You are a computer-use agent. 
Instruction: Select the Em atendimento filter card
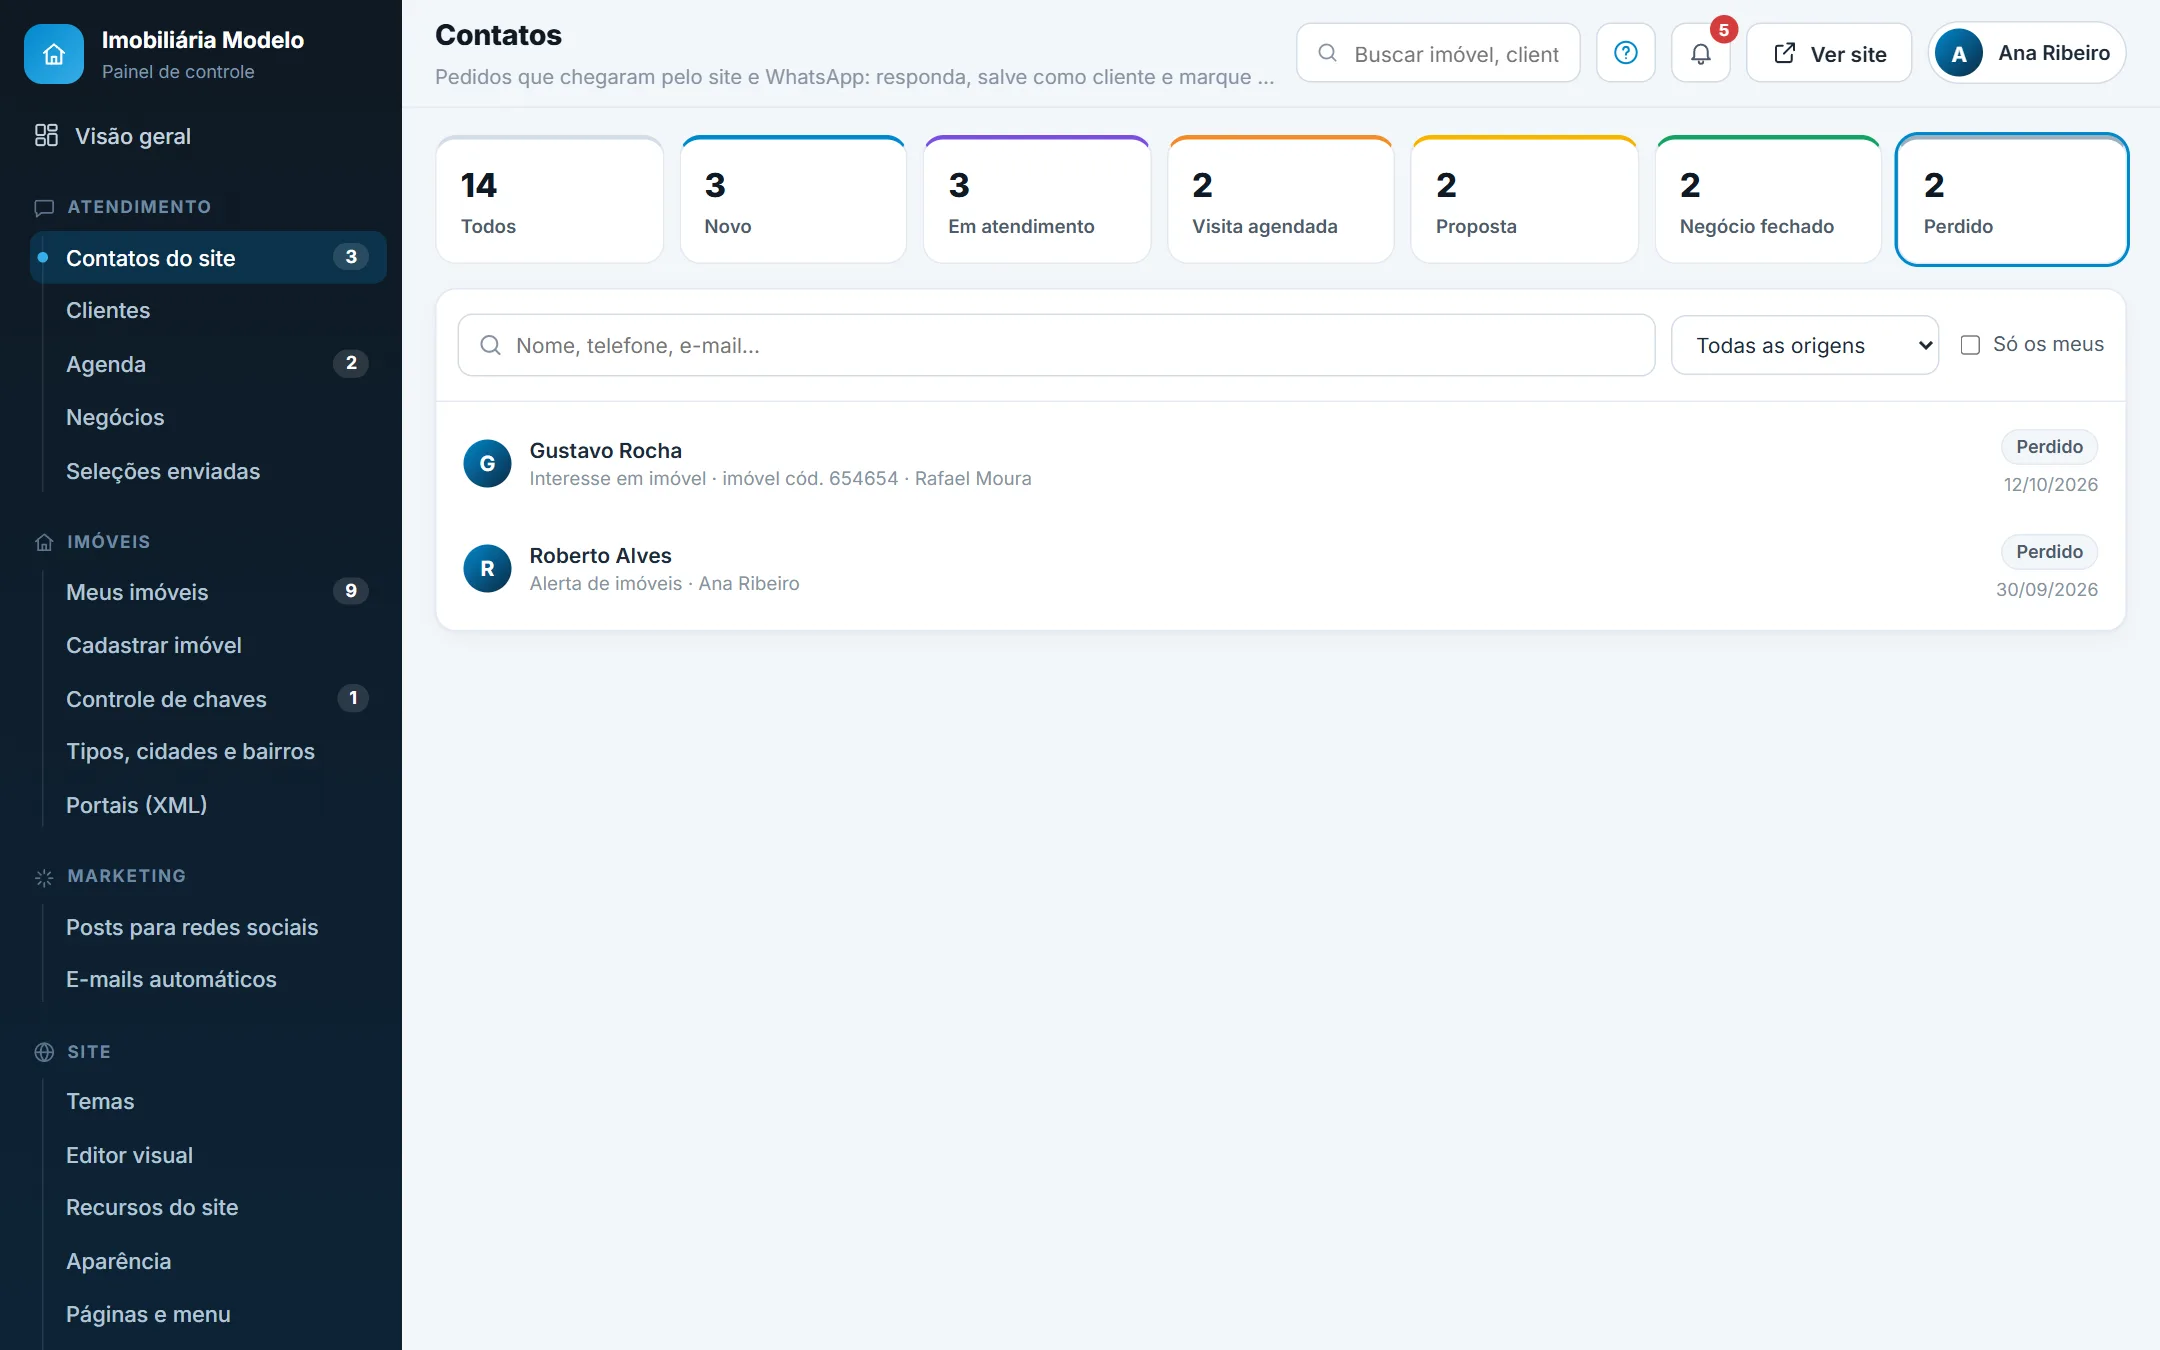(x=1037, y=200)
